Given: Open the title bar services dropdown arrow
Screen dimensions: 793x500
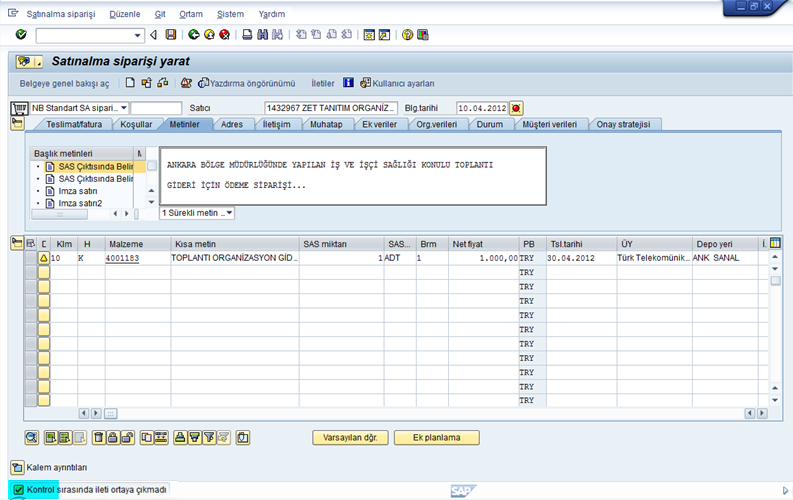Looking at the screenshot, I should 38,63.
